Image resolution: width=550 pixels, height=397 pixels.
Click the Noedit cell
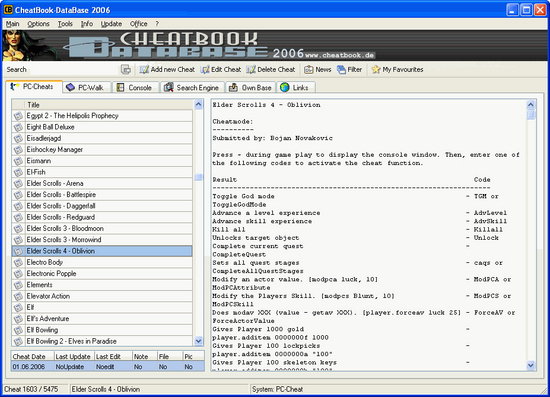[x=113, y=367]
